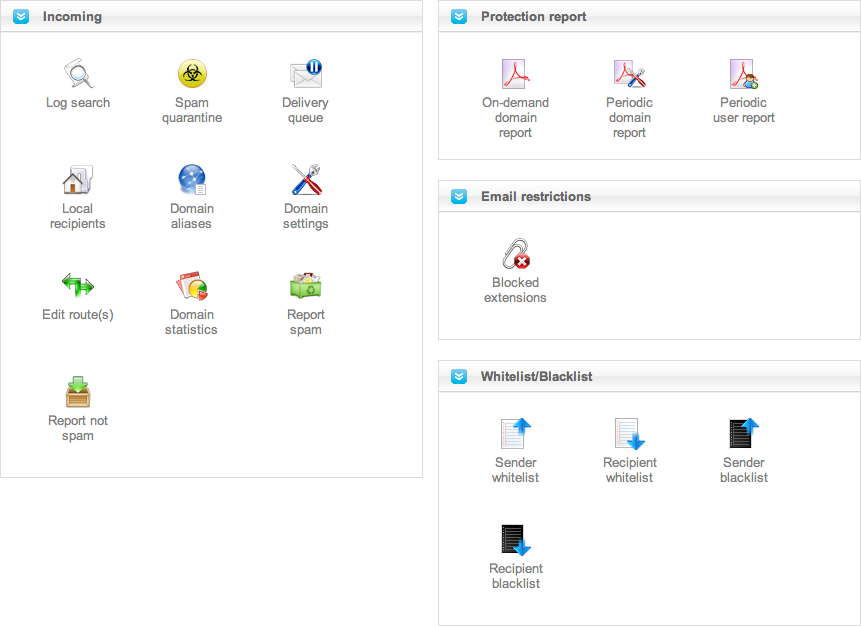Click the Domain settings text link
Image resolution: width=861 pixels, height=626 pixels.
(x=306, y=216)
